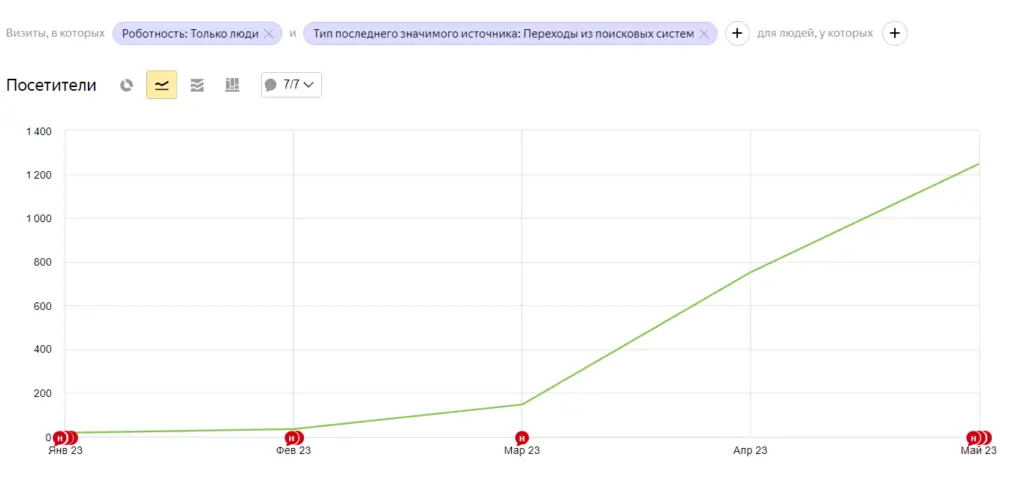Click the 'Визиты, в которых' label
The image size is (1024, 490).
(x=56, y=33)
